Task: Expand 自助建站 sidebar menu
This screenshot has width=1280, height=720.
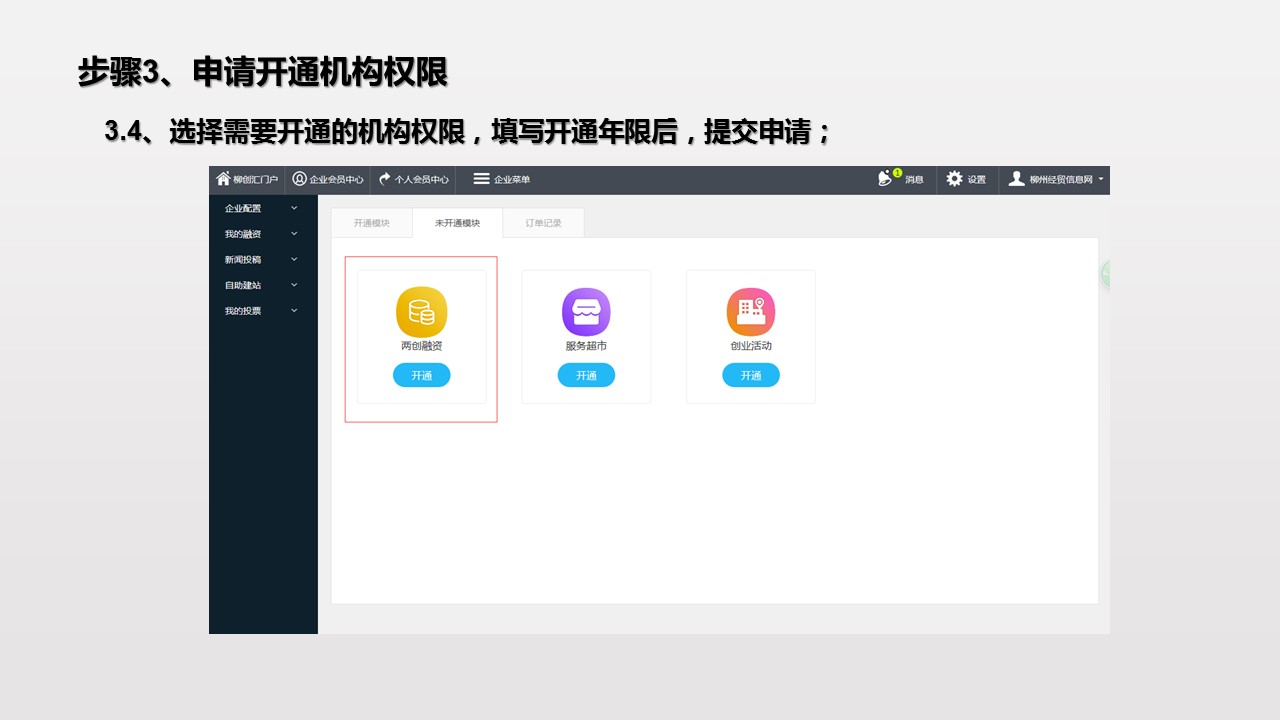Action: (x=262, y=285)
